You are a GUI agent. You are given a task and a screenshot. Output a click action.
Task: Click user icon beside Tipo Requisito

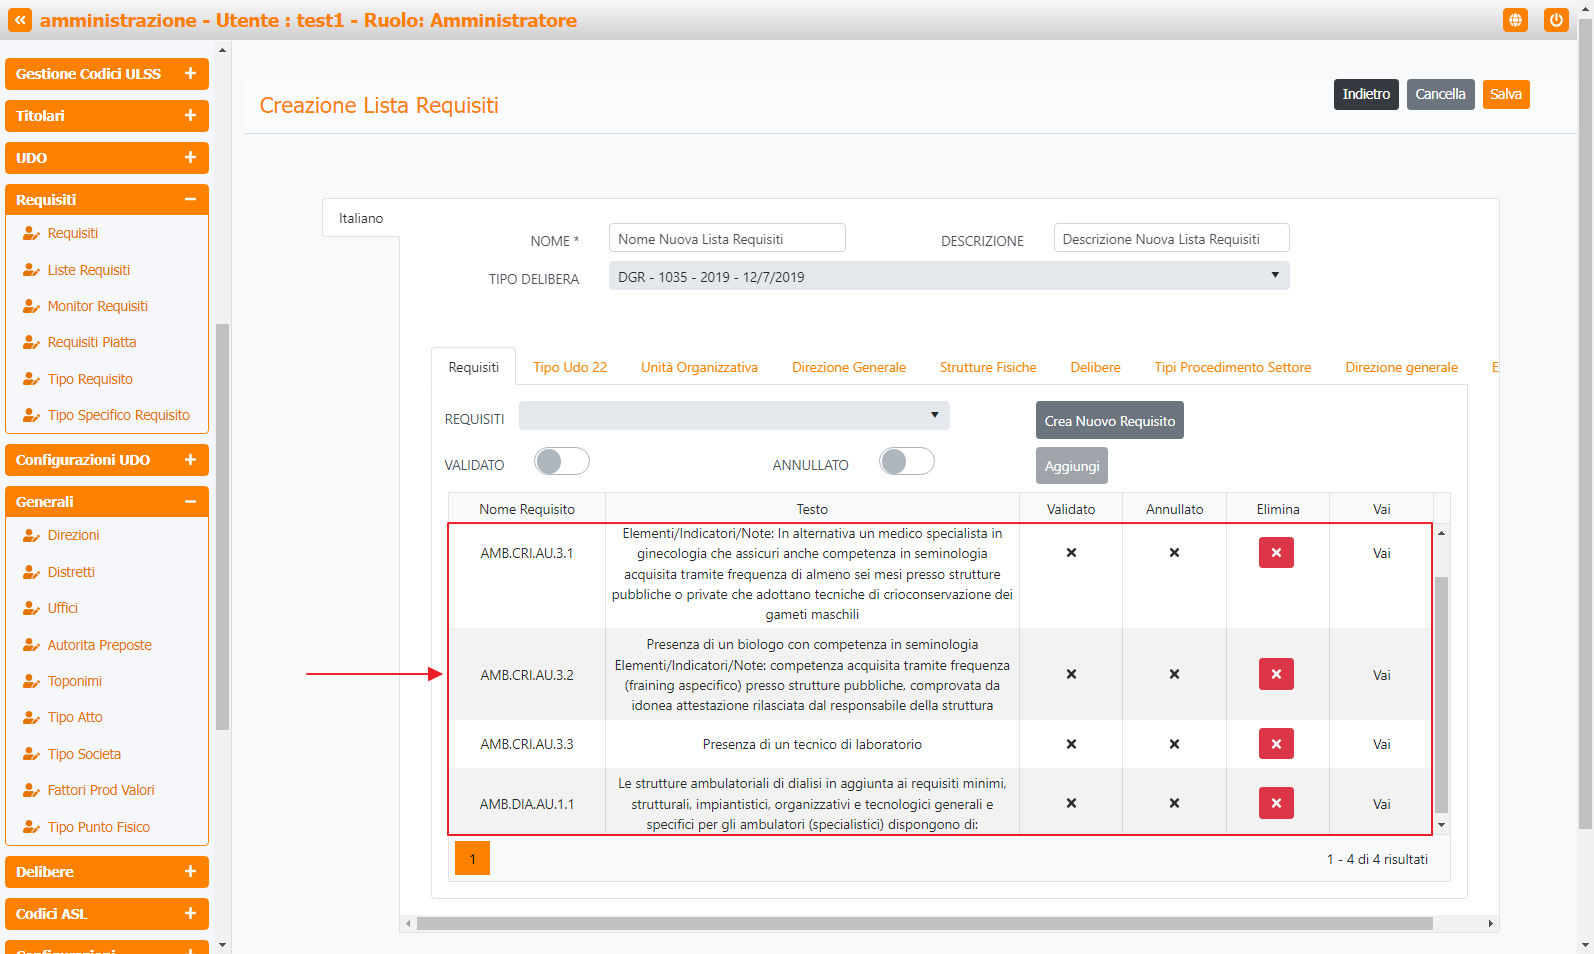(31, 379)
